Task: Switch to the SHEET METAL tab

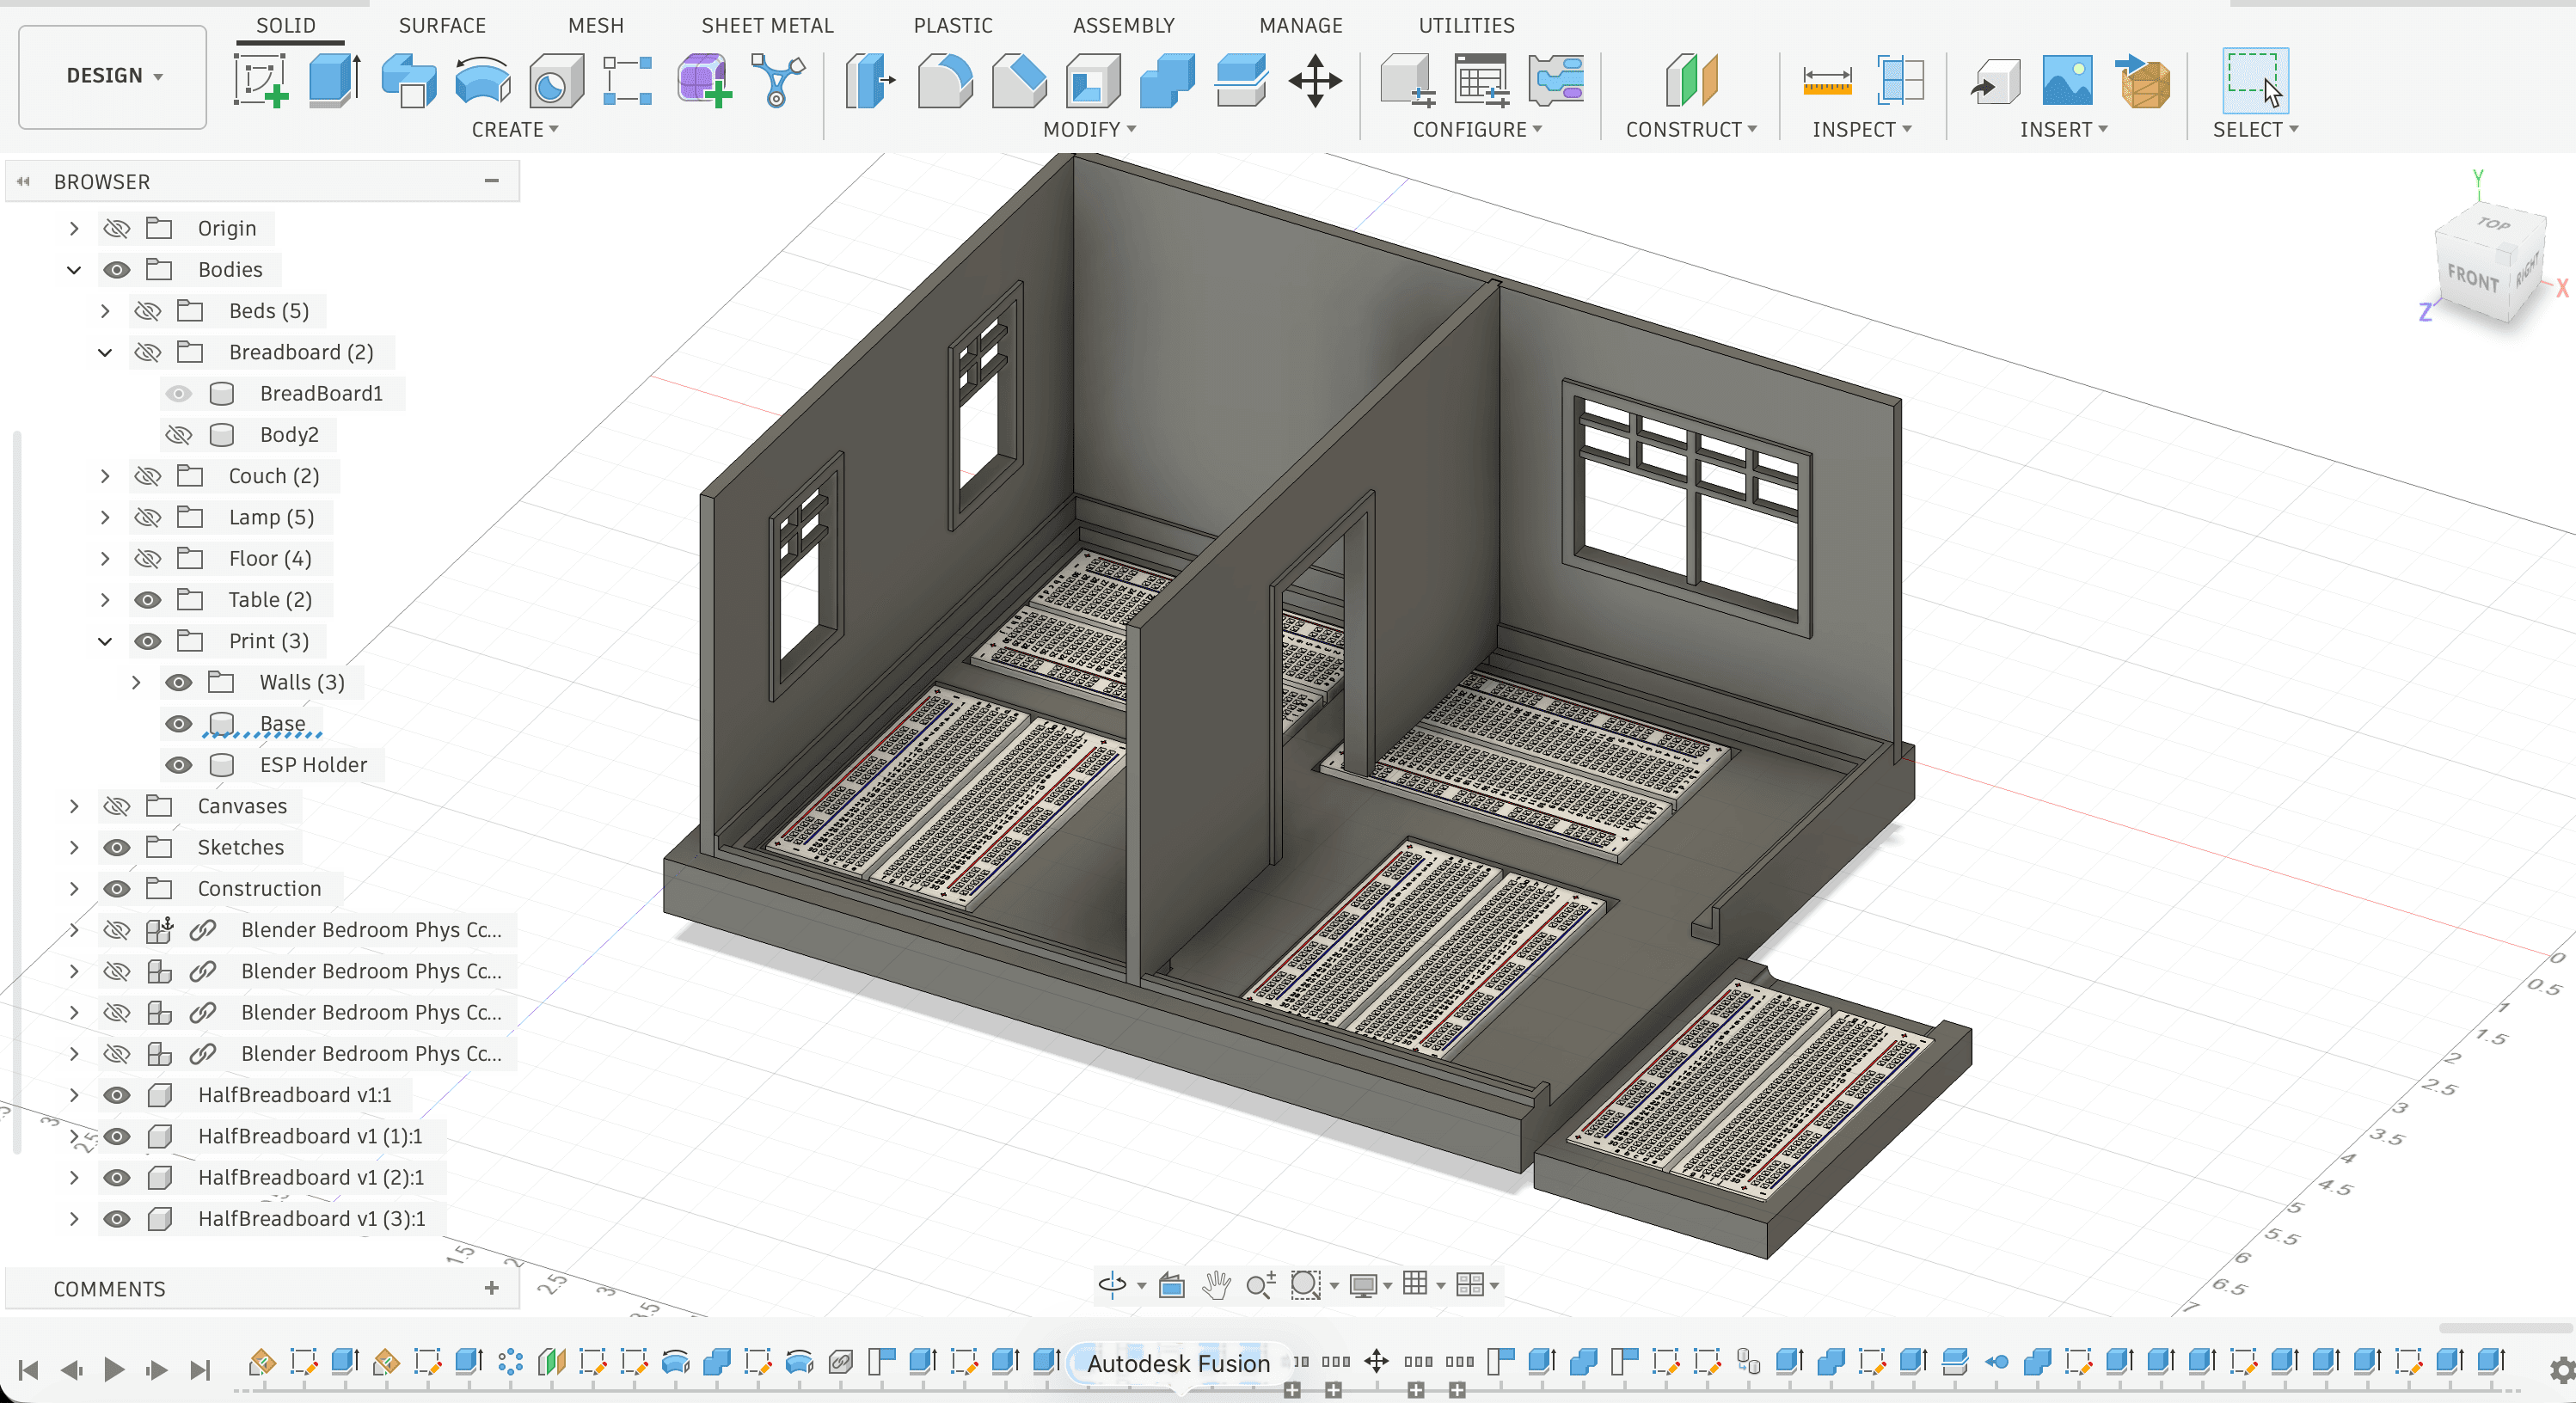Action: (767, 25)
